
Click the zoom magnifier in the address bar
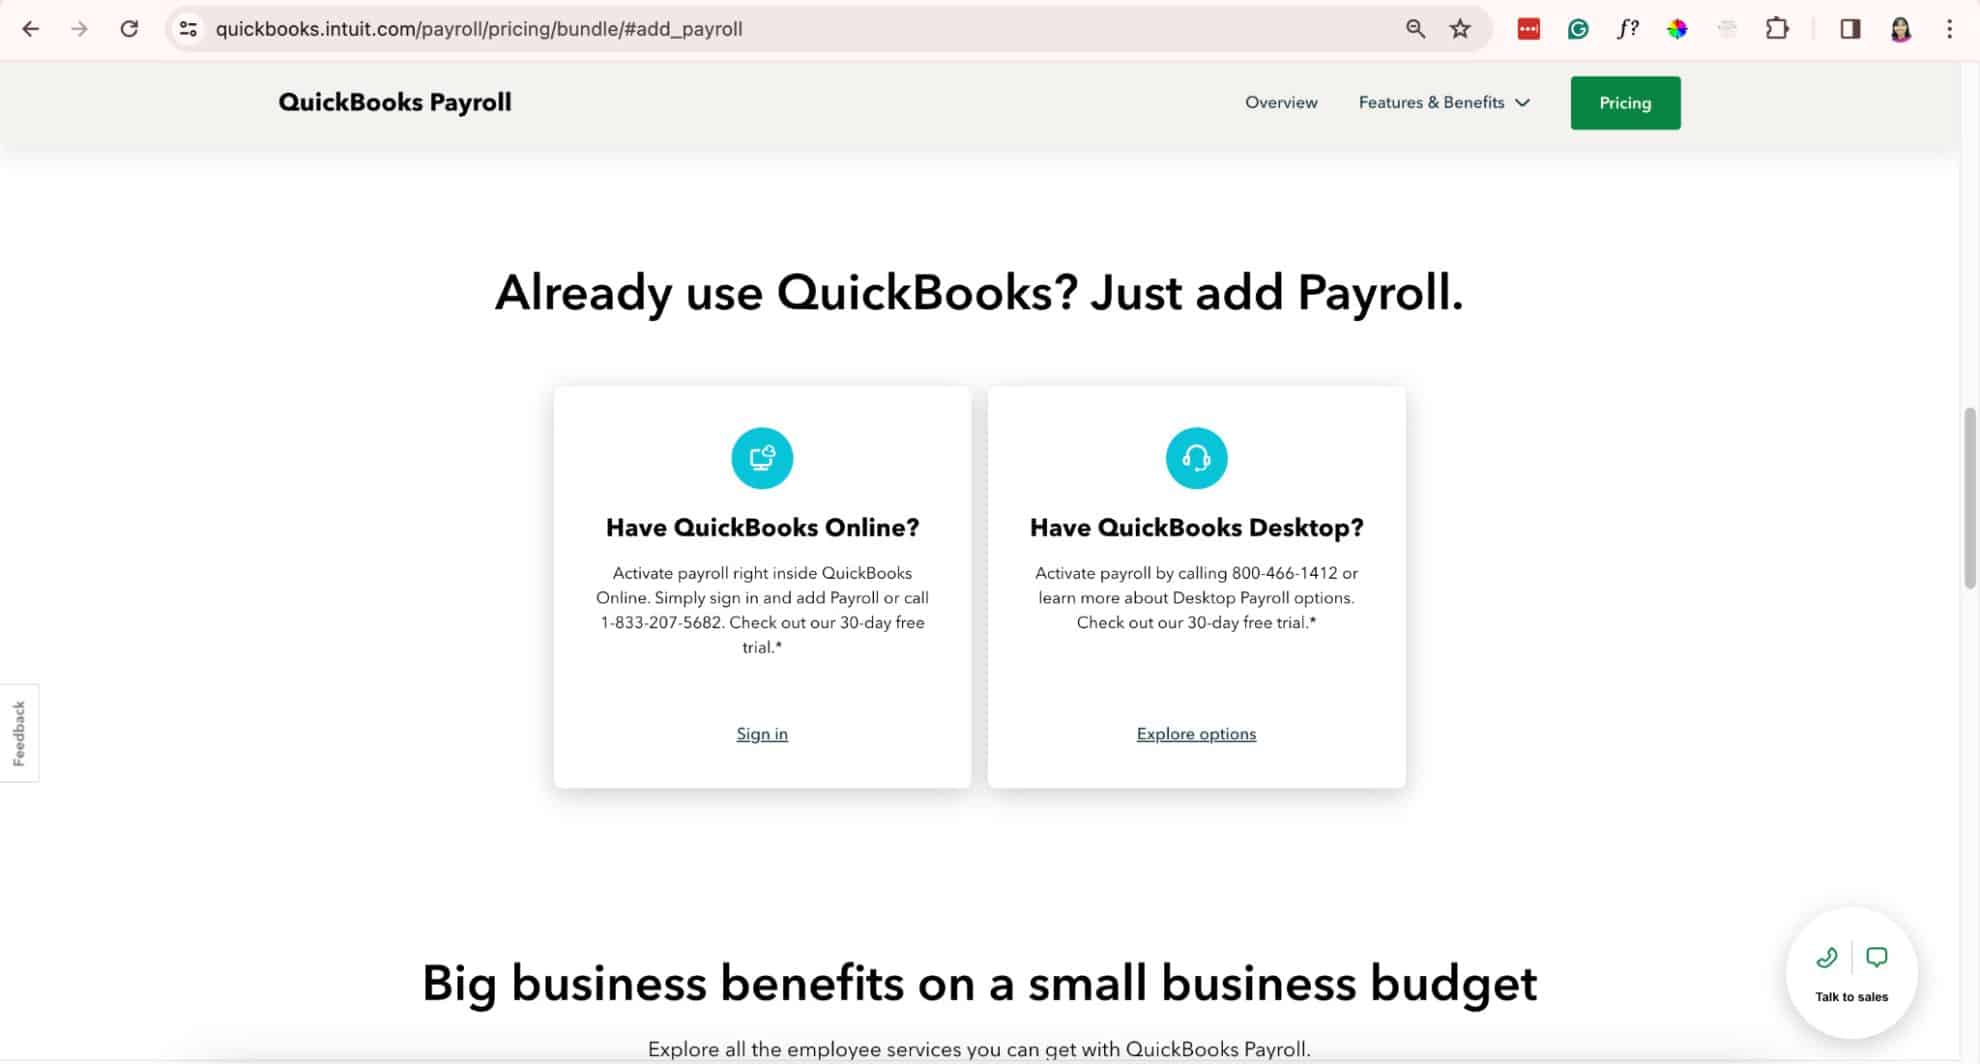click(1415, 29)
